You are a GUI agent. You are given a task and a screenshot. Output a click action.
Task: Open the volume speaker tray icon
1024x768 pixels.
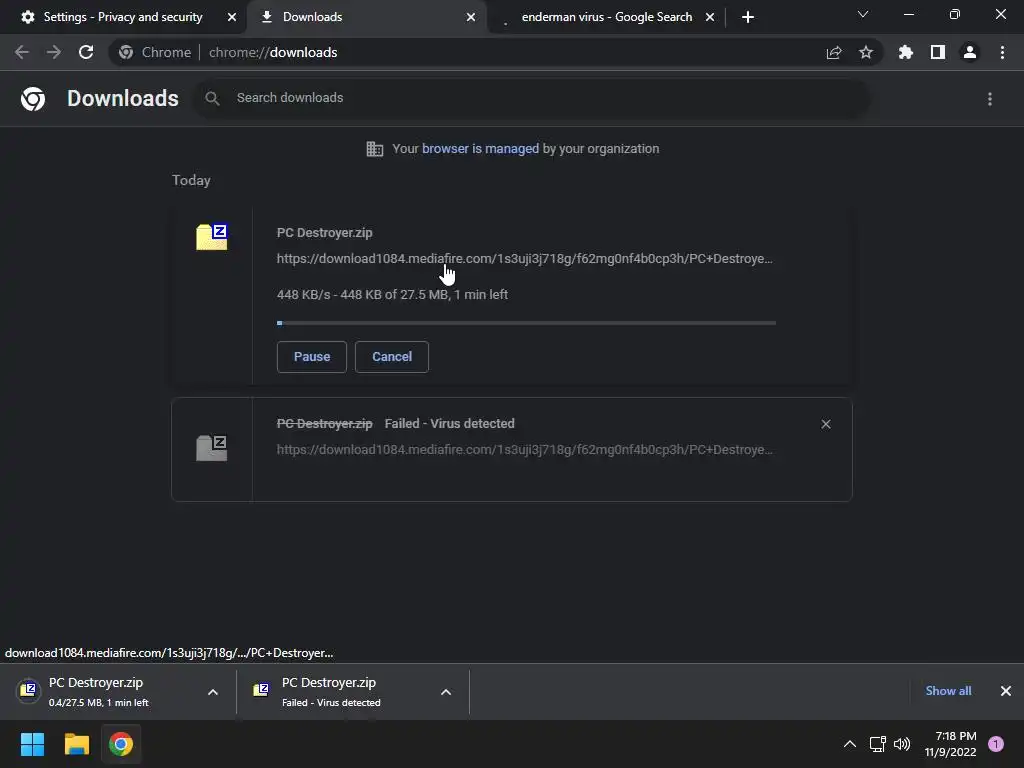[902, 744]
